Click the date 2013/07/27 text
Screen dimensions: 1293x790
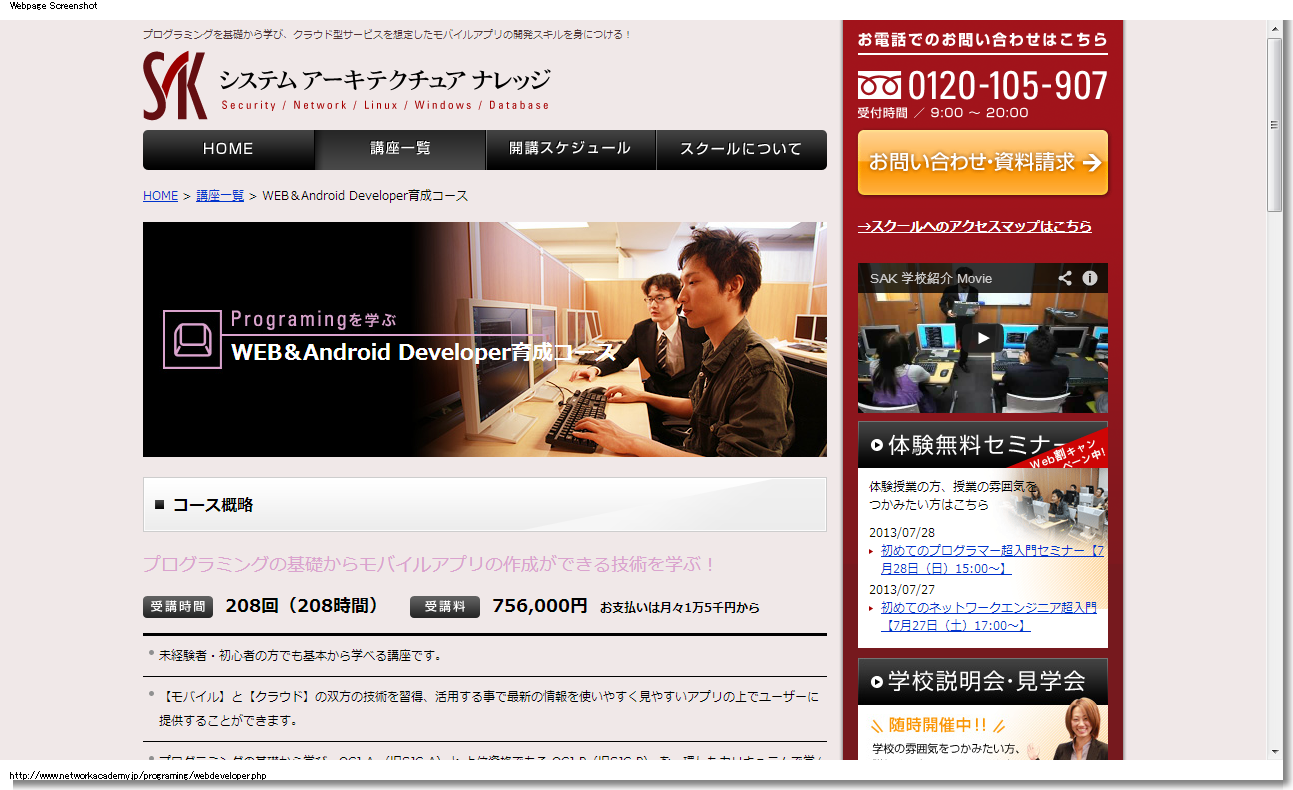[x=902, y=589]
